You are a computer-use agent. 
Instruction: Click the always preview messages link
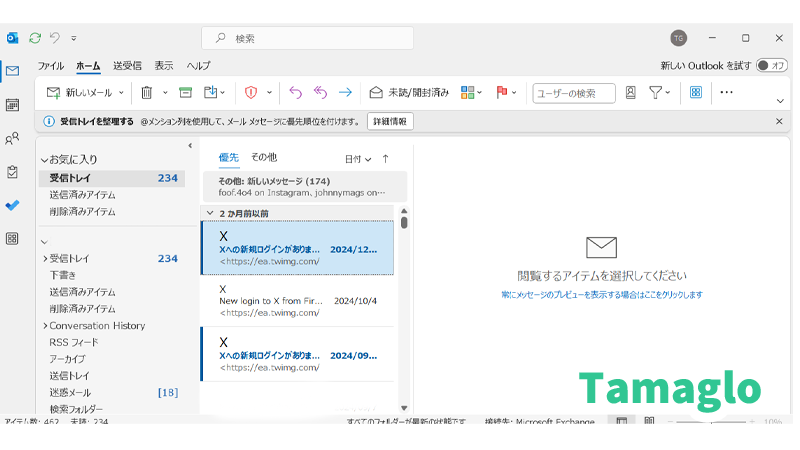[x=601, y=295]
